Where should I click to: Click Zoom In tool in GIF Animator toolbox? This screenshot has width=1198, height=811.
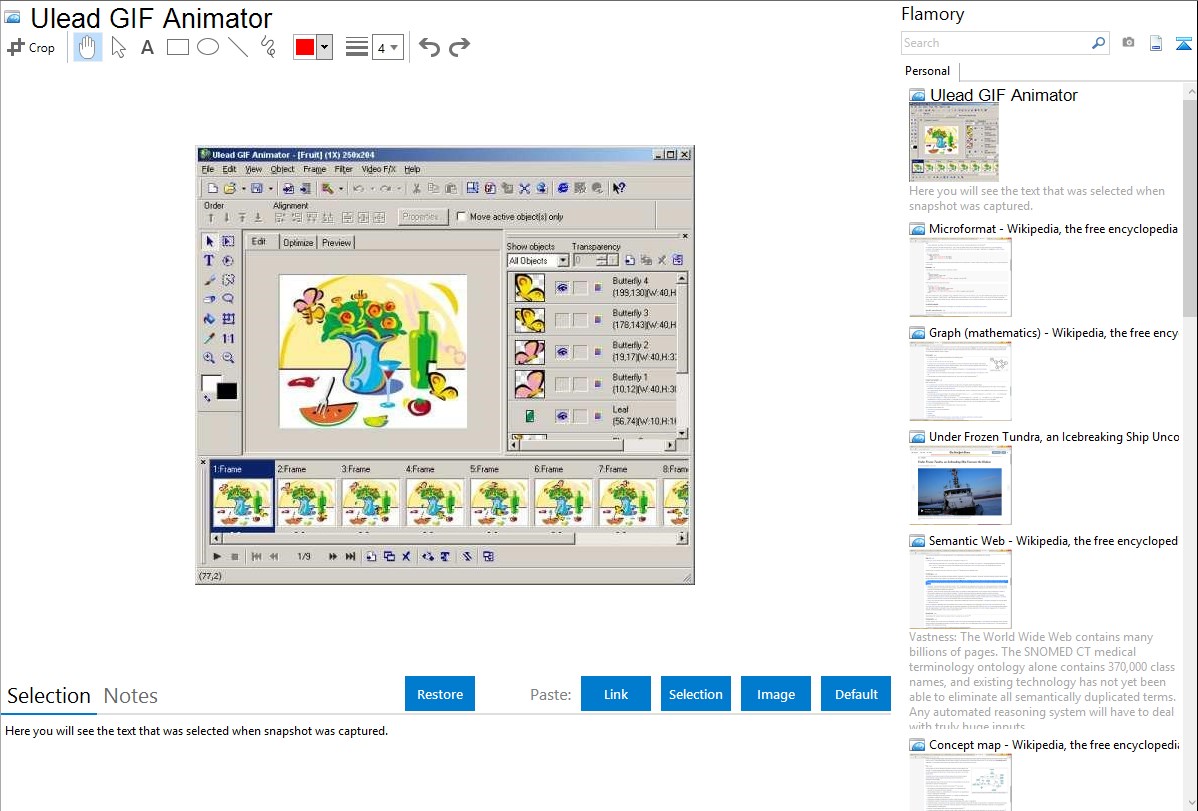[209, 358]
